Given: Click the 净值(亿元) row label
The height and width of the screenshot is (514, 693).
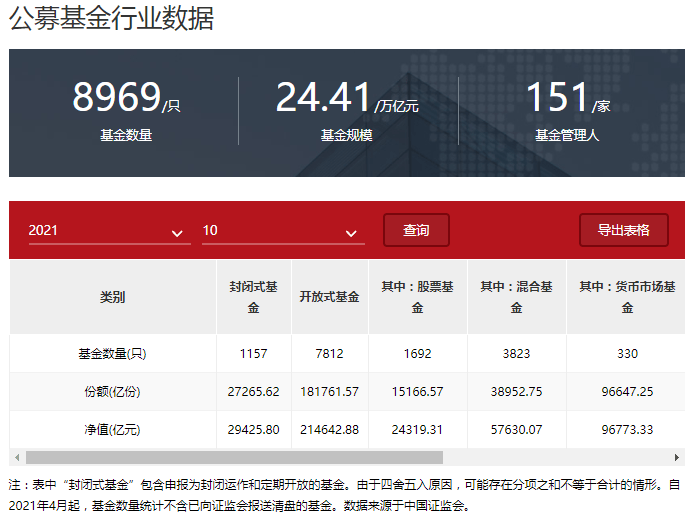Looking at the screenshot, I should pyautogui.click(x=112, y=430).
